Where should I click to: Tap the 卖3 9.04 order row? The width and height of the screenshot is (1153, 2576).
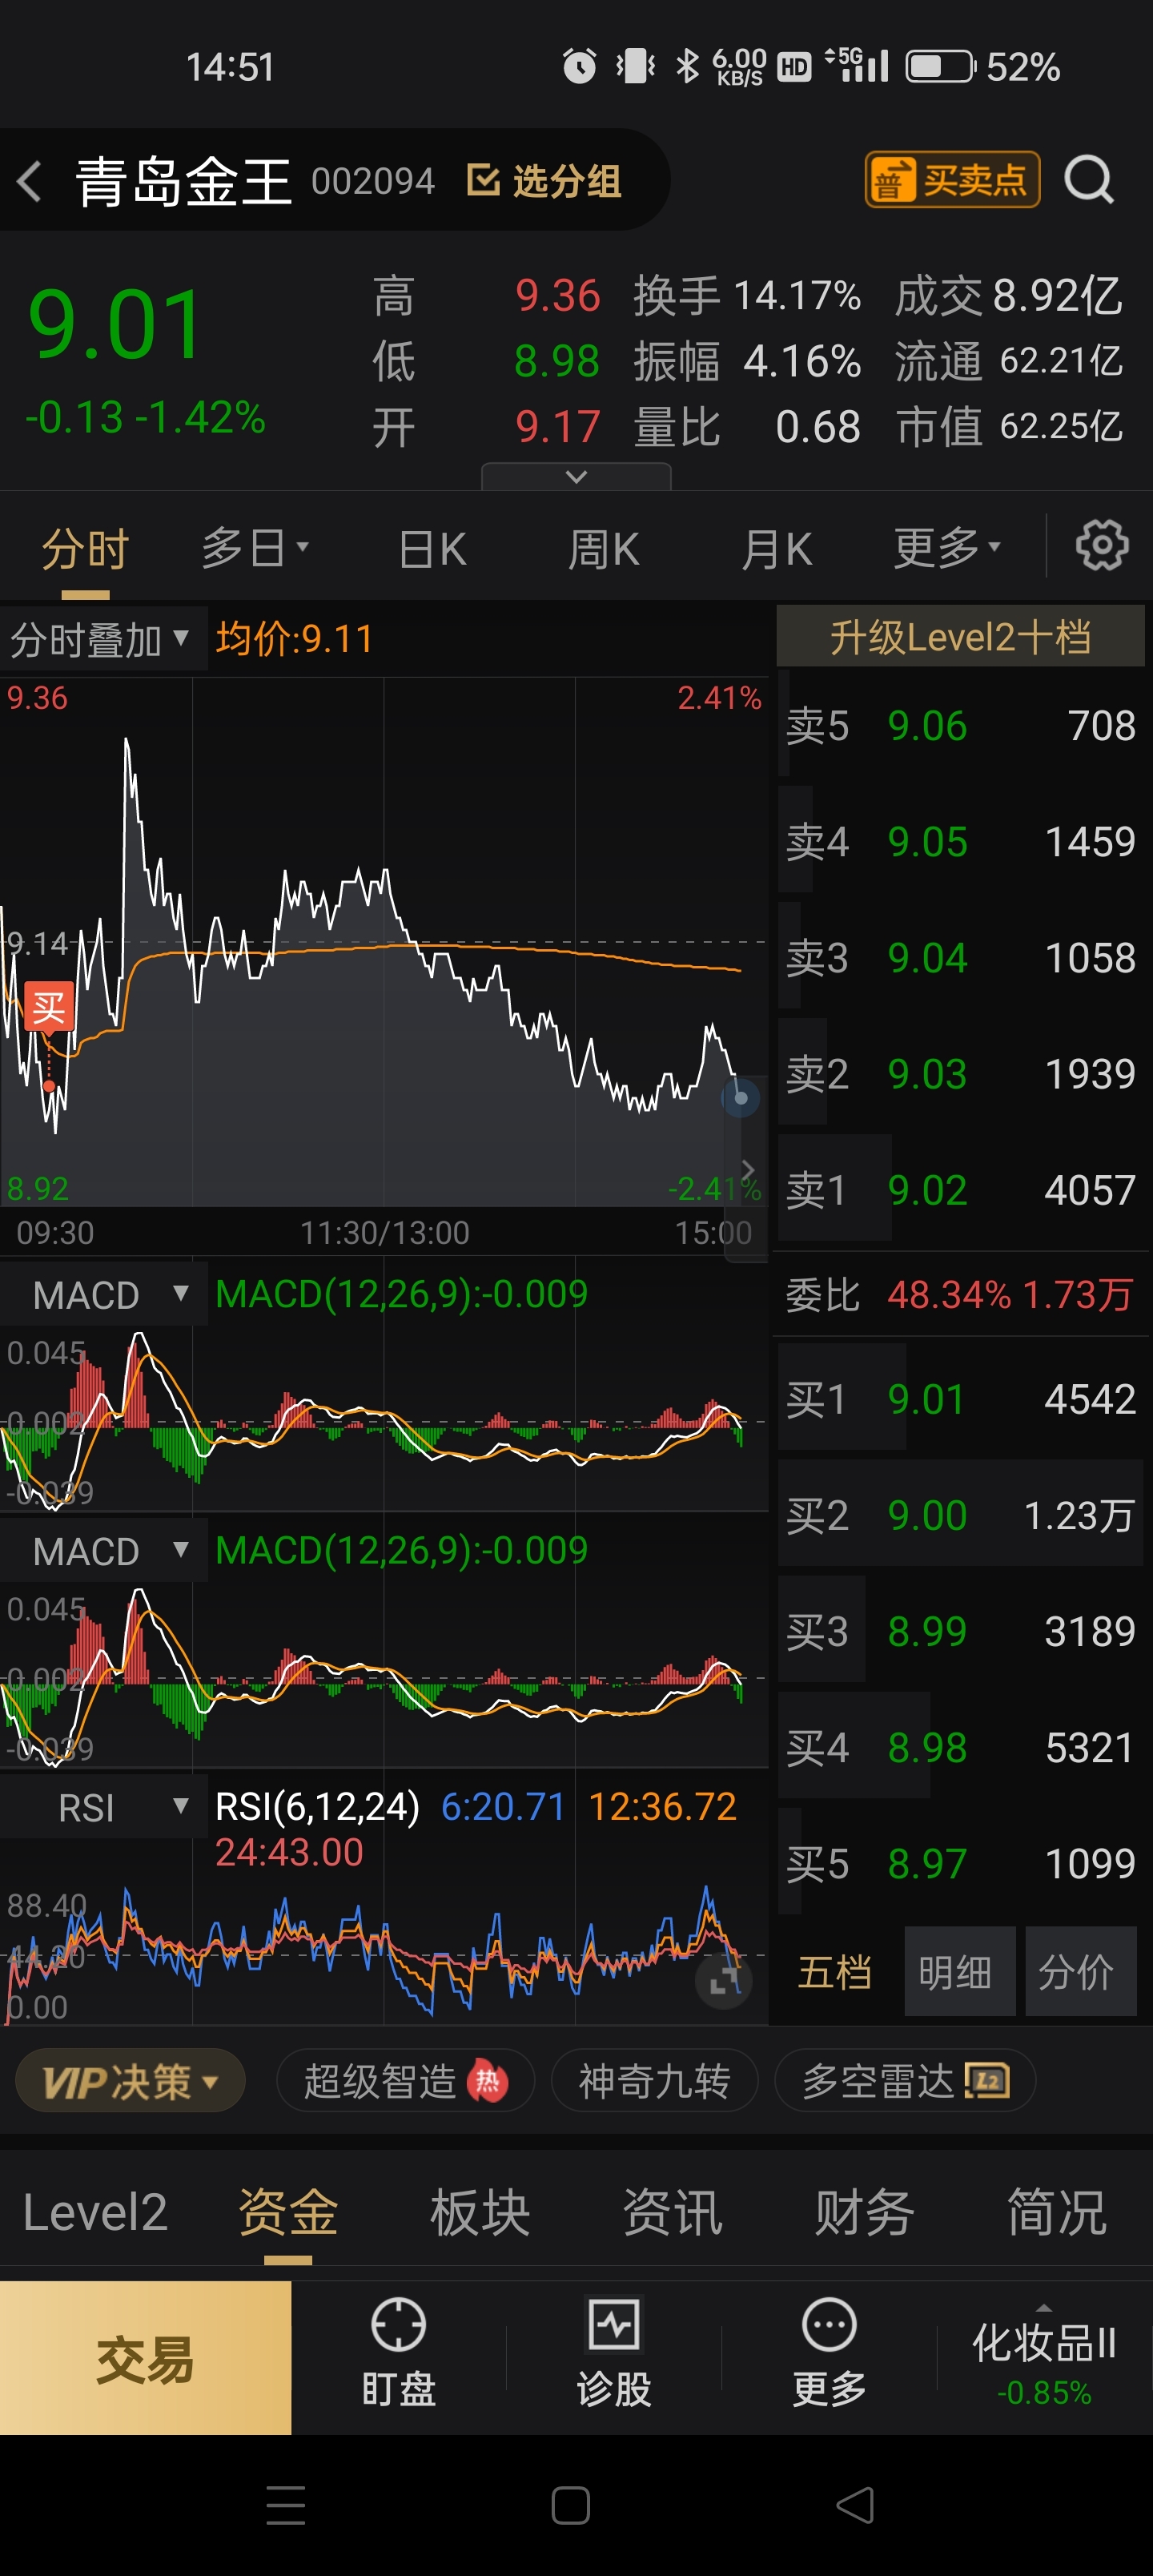coord(960,958)
